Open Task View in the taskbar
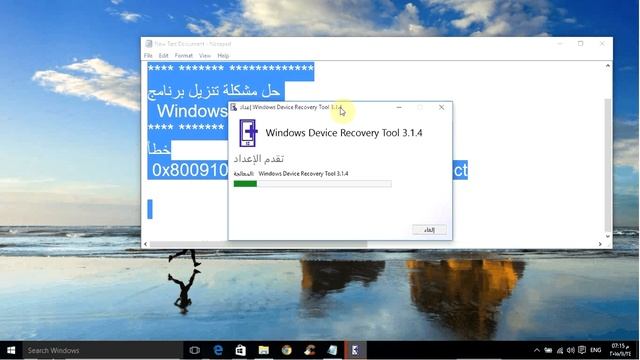 click(195, 350)
